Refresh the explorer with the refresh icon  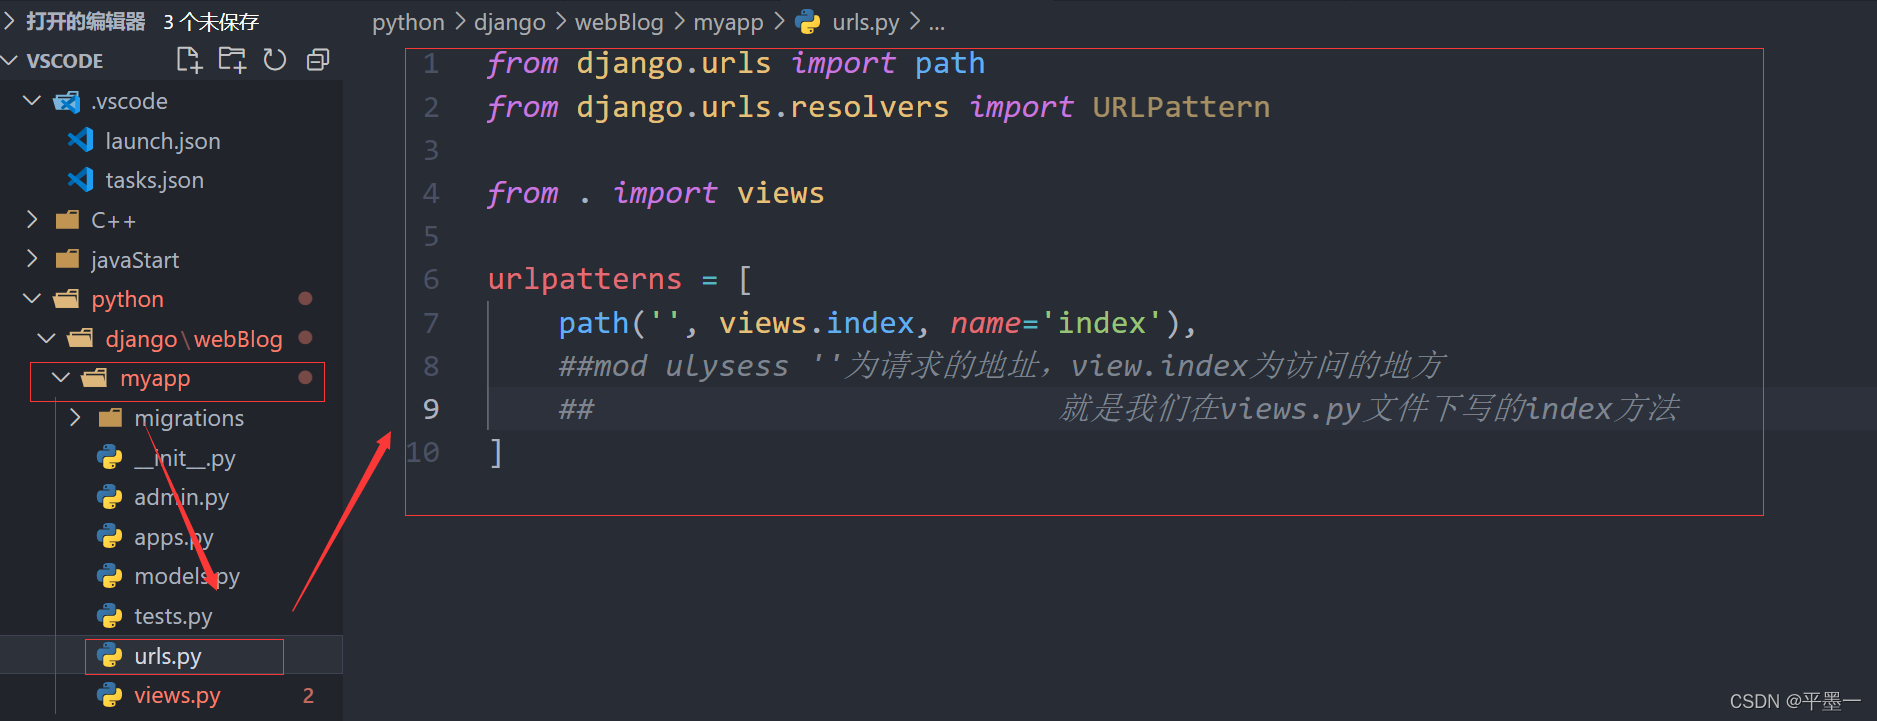click(x=275, y=60)
